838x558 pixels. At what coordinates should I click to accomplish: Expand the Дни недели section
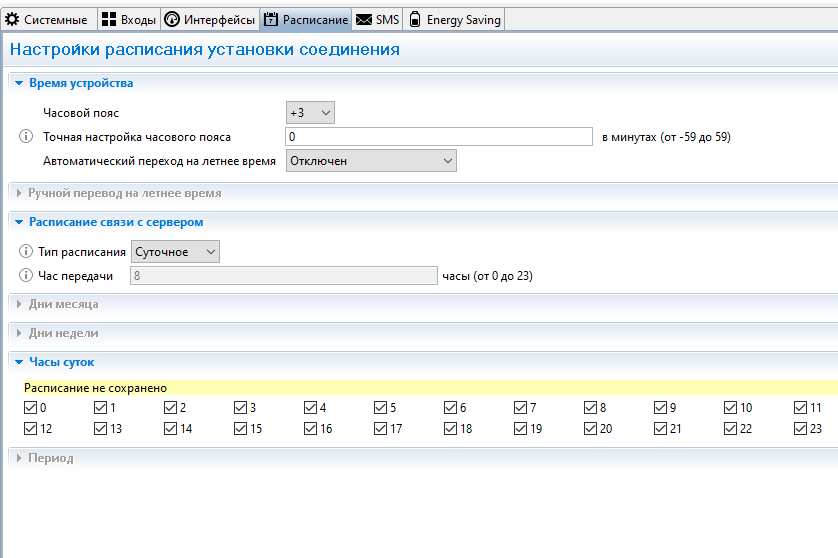[x=19, y=333]
